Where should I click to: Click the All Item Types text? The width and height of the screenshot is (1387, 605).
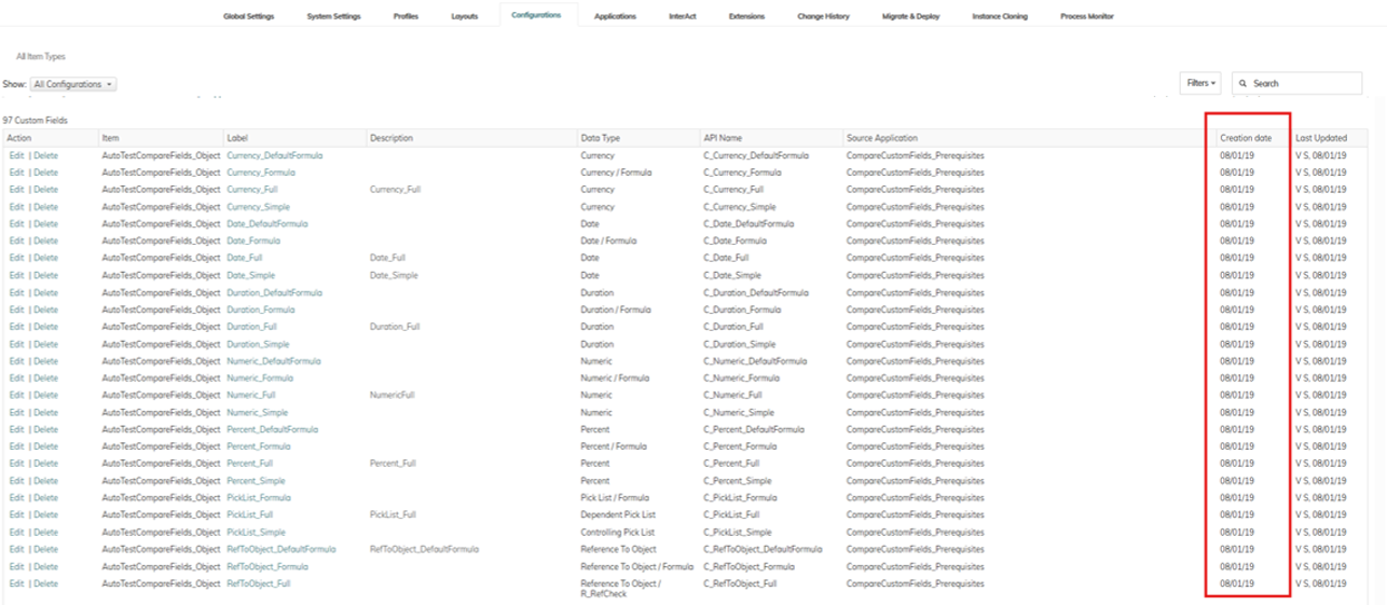coord(41,57)
